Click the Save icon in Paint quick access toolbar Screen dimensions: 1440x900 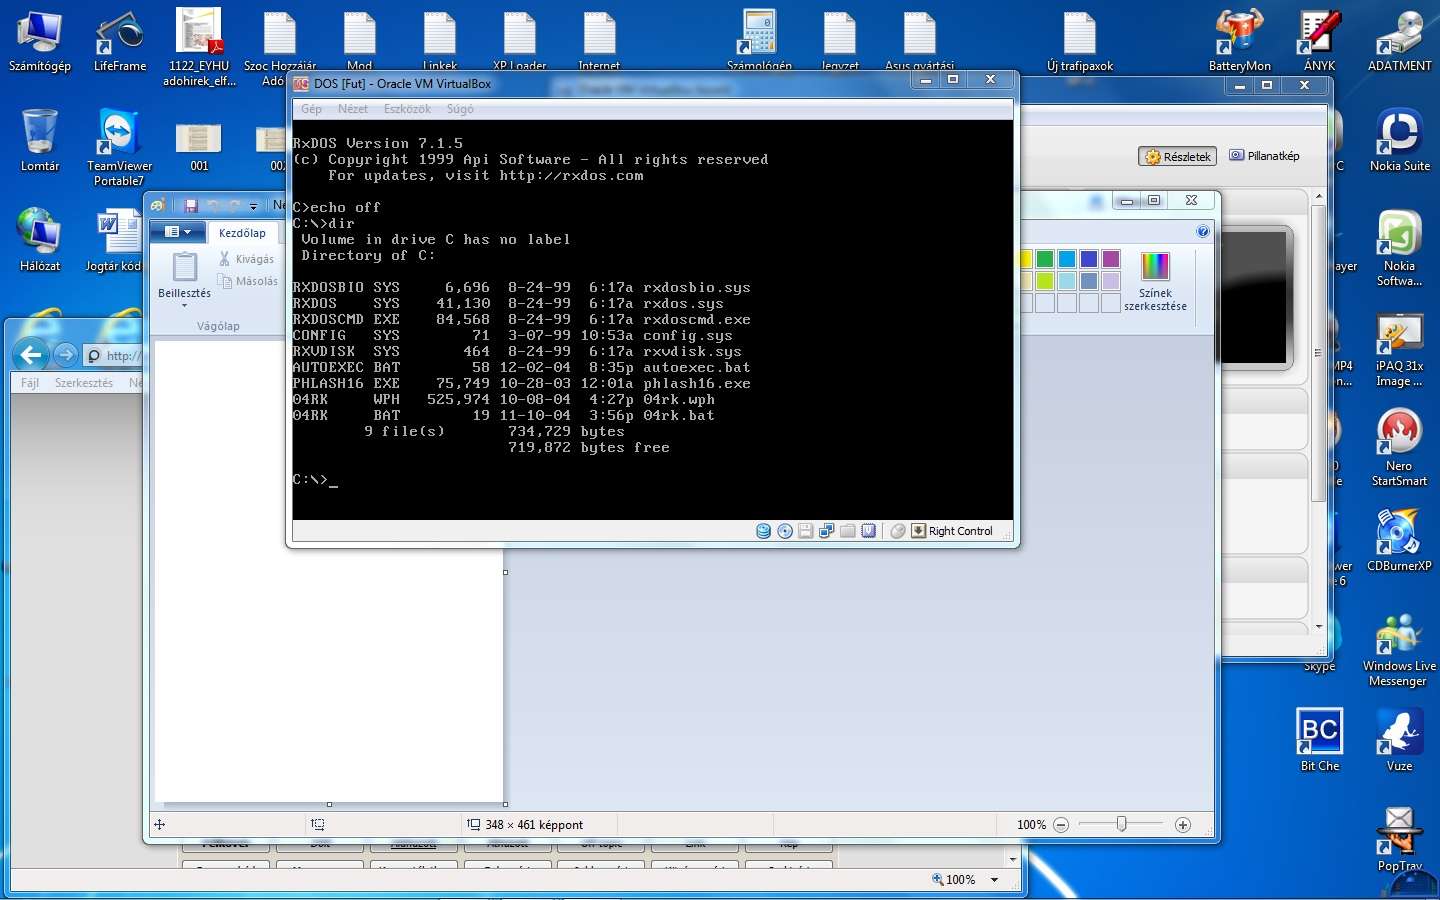(x=190, y=206)
